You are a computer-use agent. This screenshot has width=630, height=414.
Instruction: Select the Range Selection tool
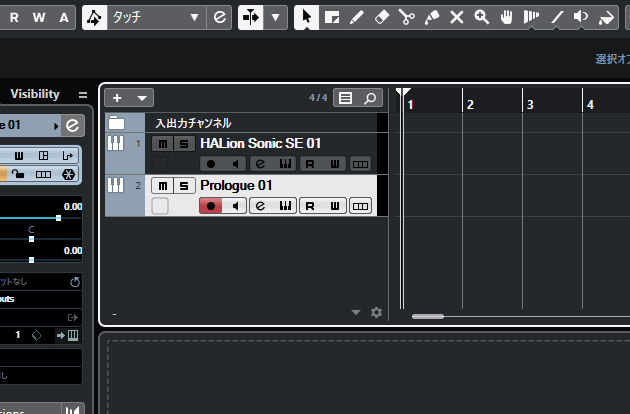[332, 17]
